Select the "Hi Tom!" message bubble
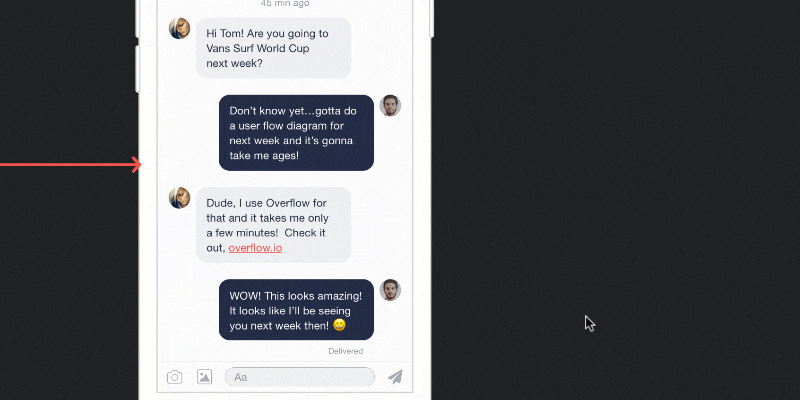This screenshot has width=800, height=400. [x=273, y=48]
